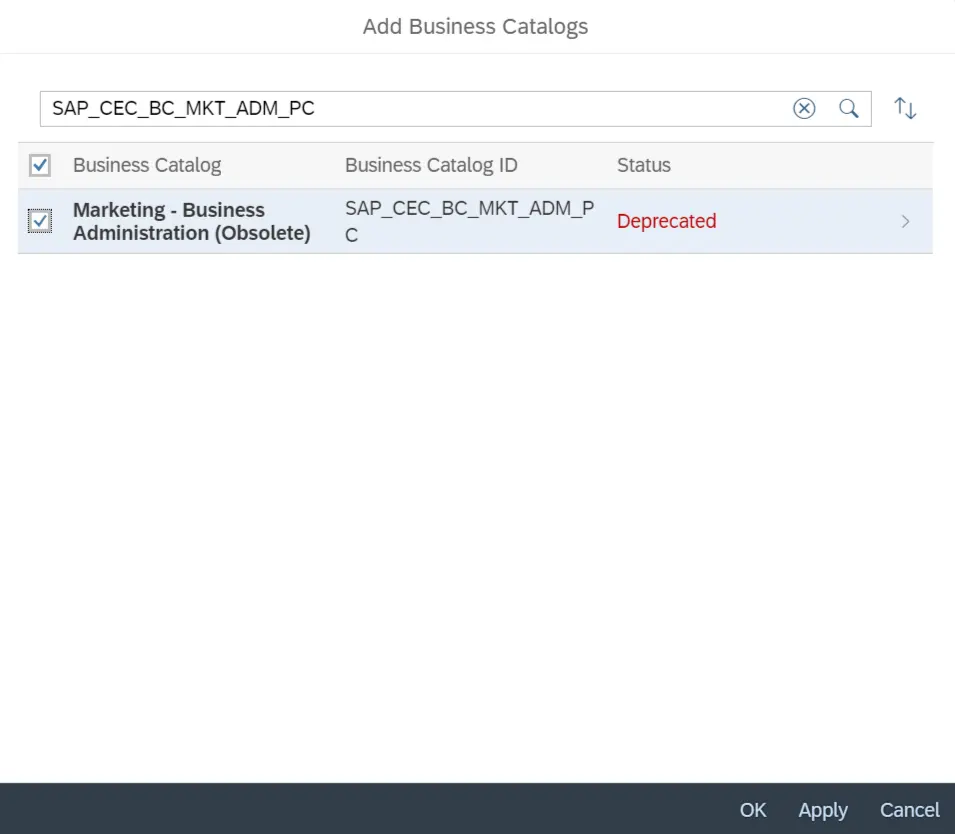
Task: Cancel the Add Business Catalogs dialog
Action: [909, 810]
